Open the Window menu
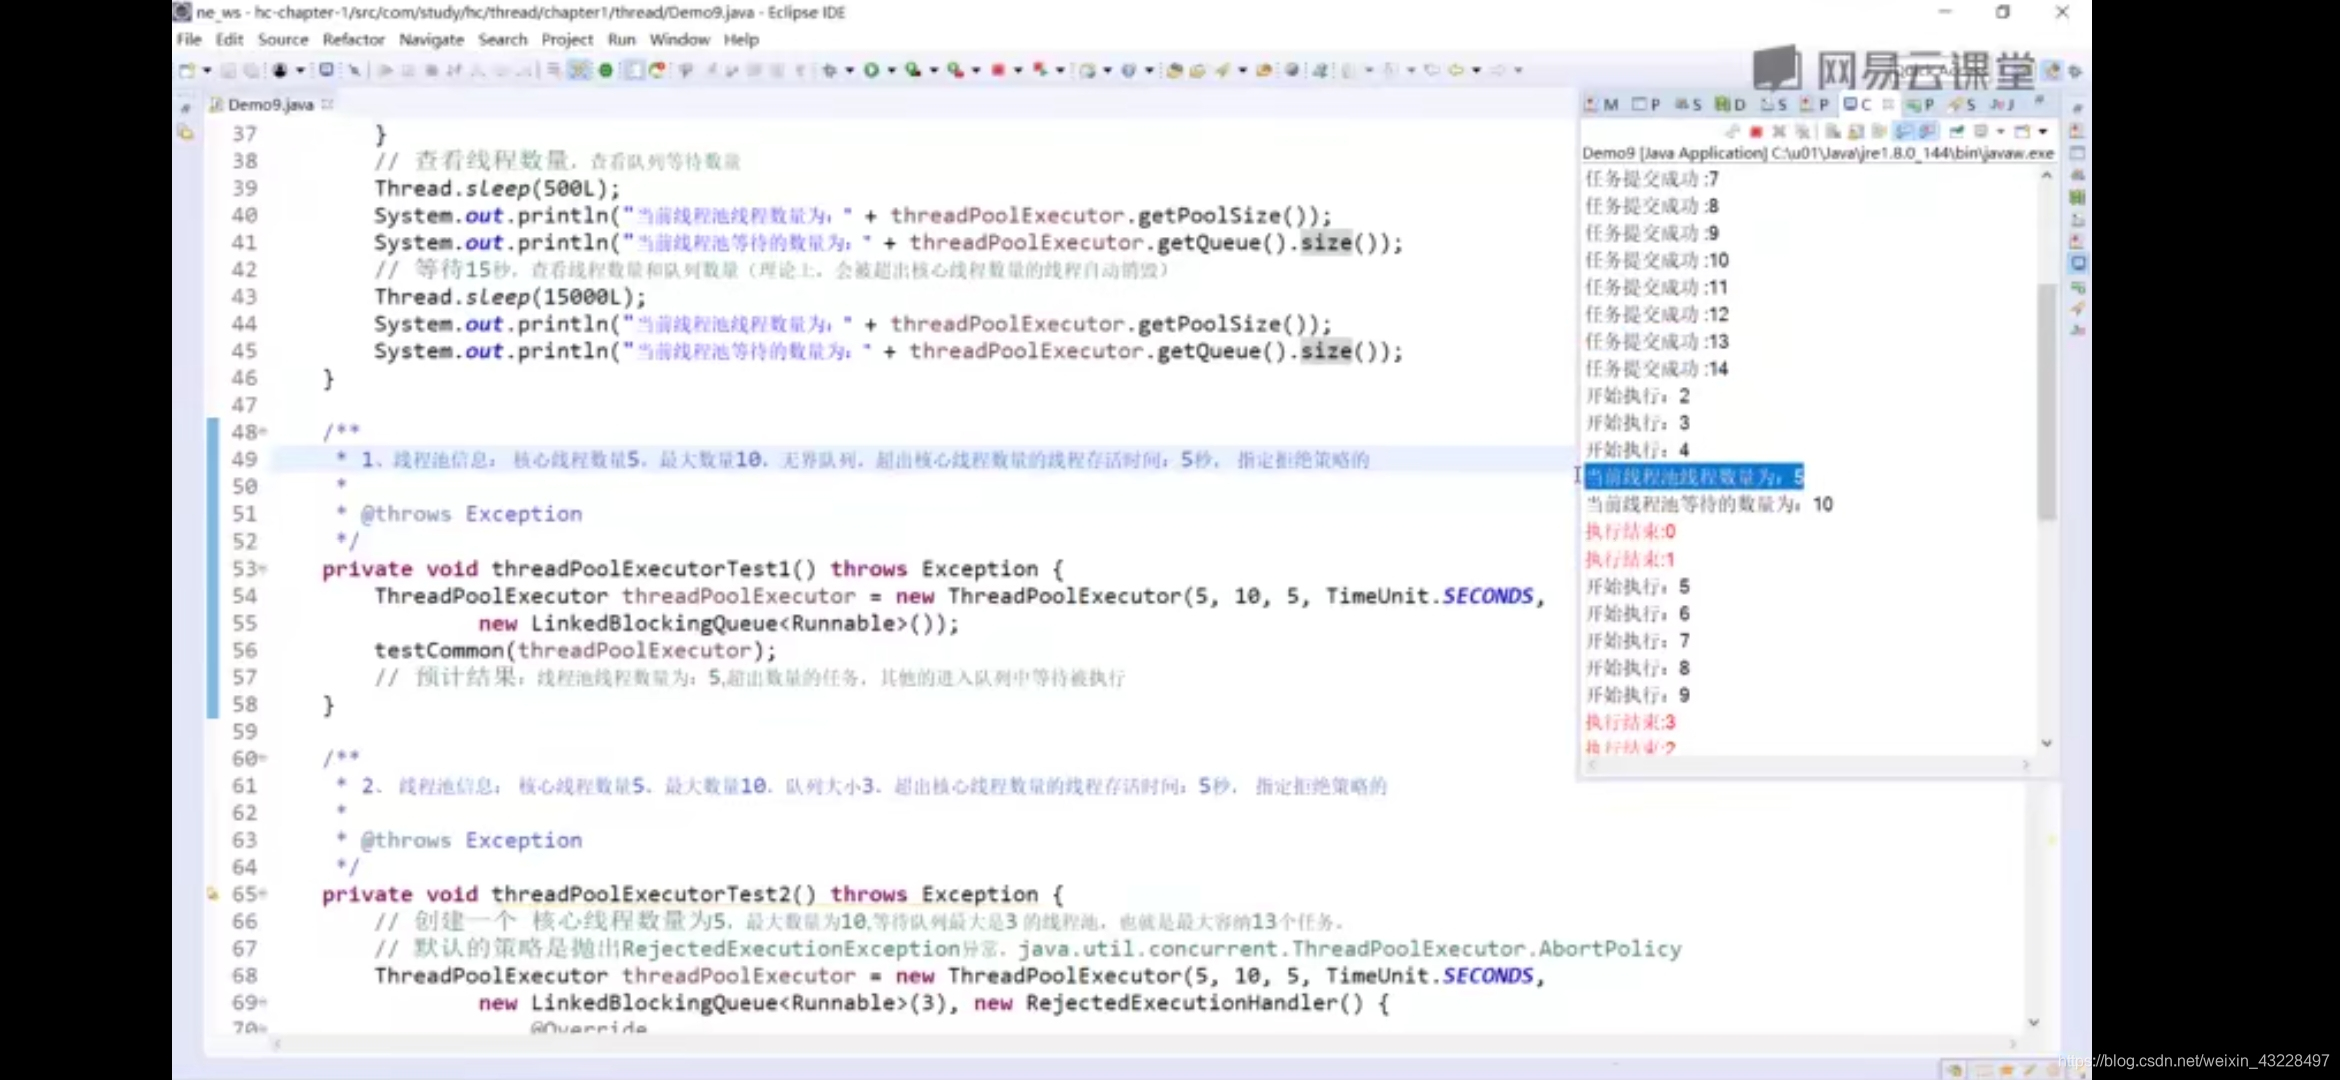This screenshot has height=1080, width=2340. coord(679,39)
